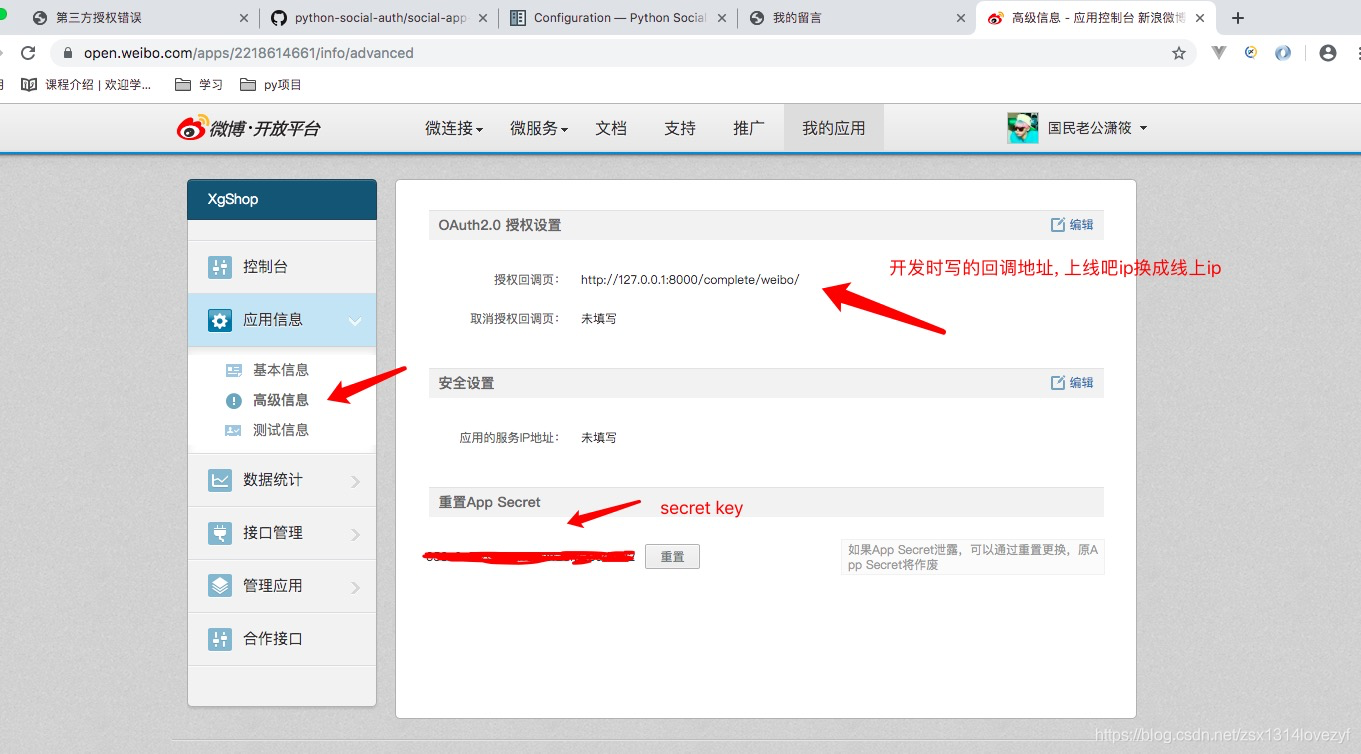
Task: Click 未填写 next to 应用的服务IP地址
Action: pos(599,438)
